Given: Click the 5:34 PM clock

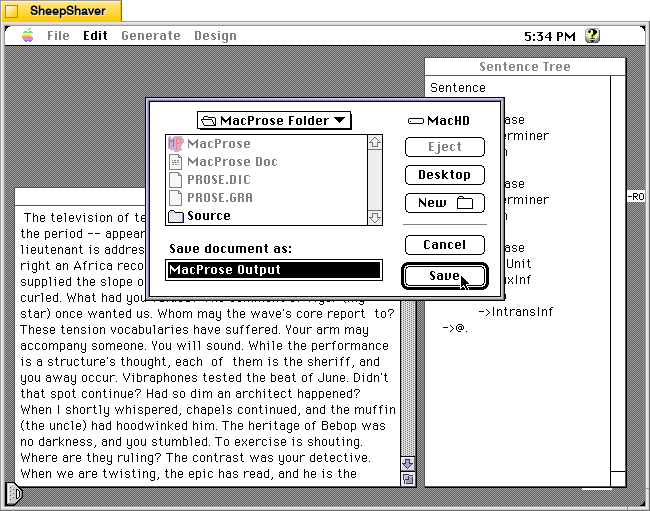Looking at the screenshot, I should coord(550,36).
